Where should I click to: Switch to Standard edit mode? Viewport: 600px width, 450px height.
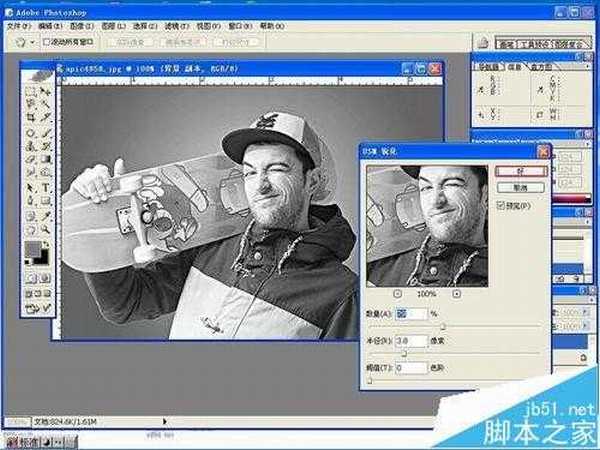coord(31,278)
